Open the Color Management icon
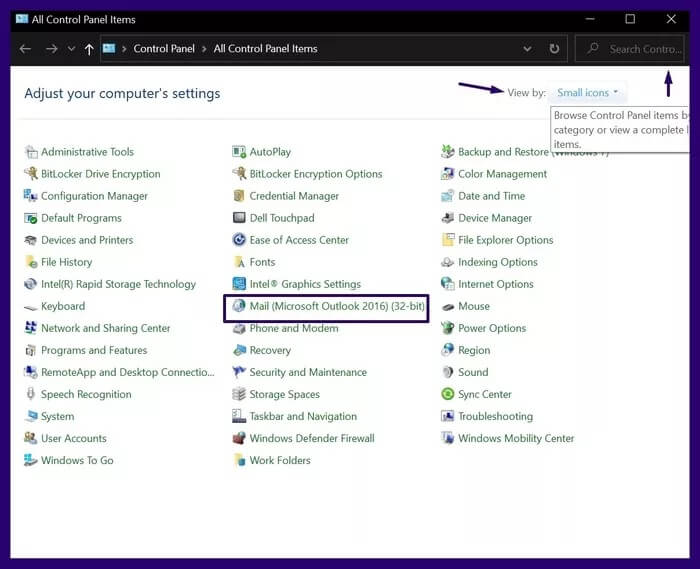The height and width of the screenshot is (569, 700). (448, 174)
